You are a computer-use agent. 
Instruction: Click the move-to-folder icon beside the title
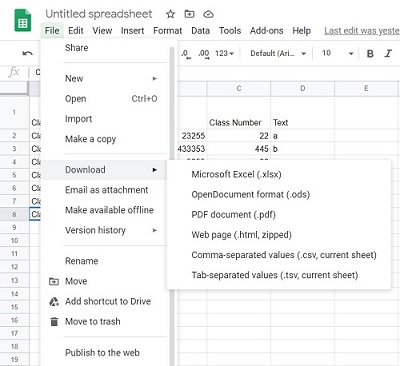tap(189, 14)
